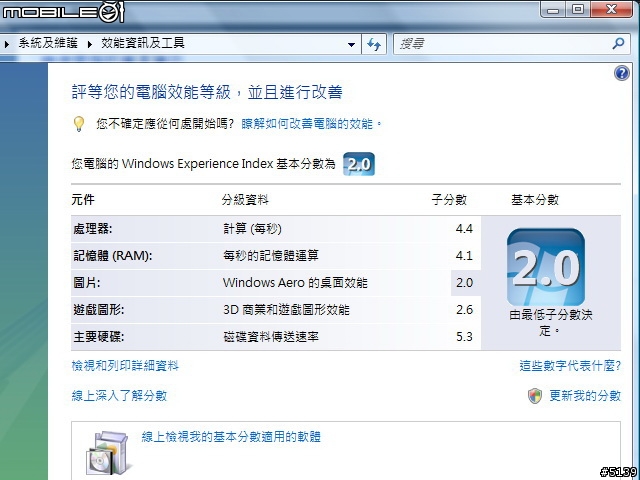Open the address bar history dropdown arrow
This screenshot has width=640, height=480.
351,44
